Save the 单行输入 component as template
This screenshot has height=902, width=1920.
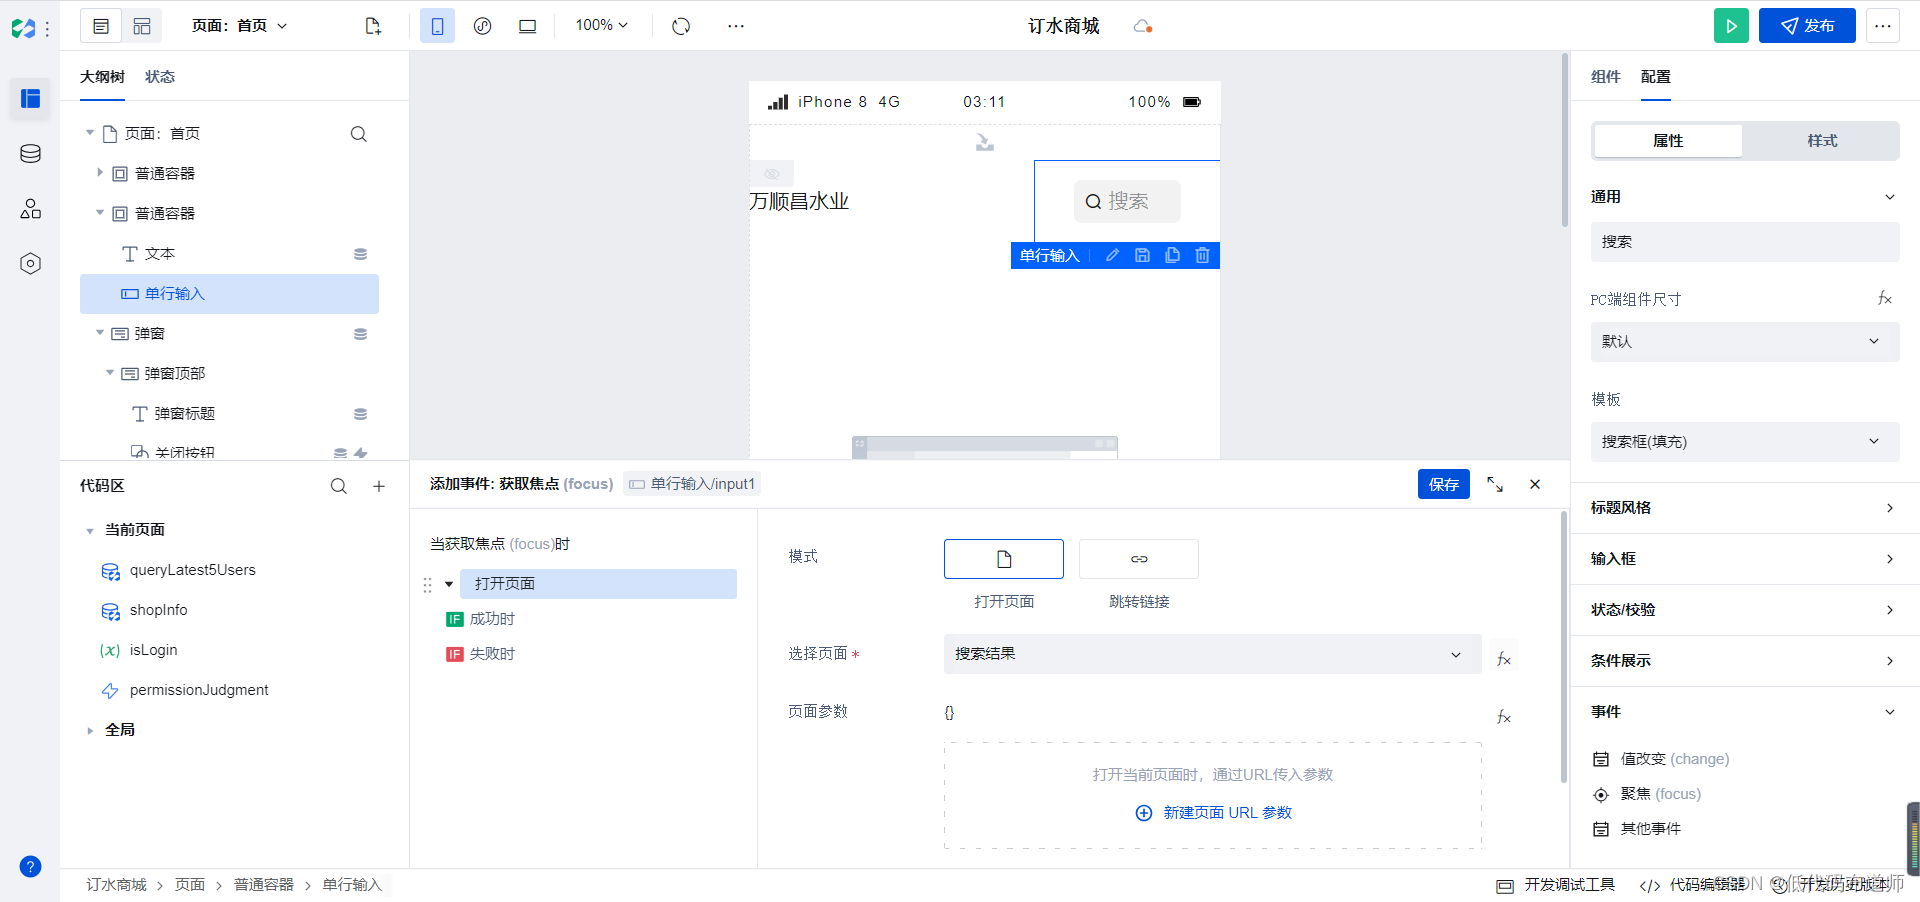click(x=1142, y=256)
